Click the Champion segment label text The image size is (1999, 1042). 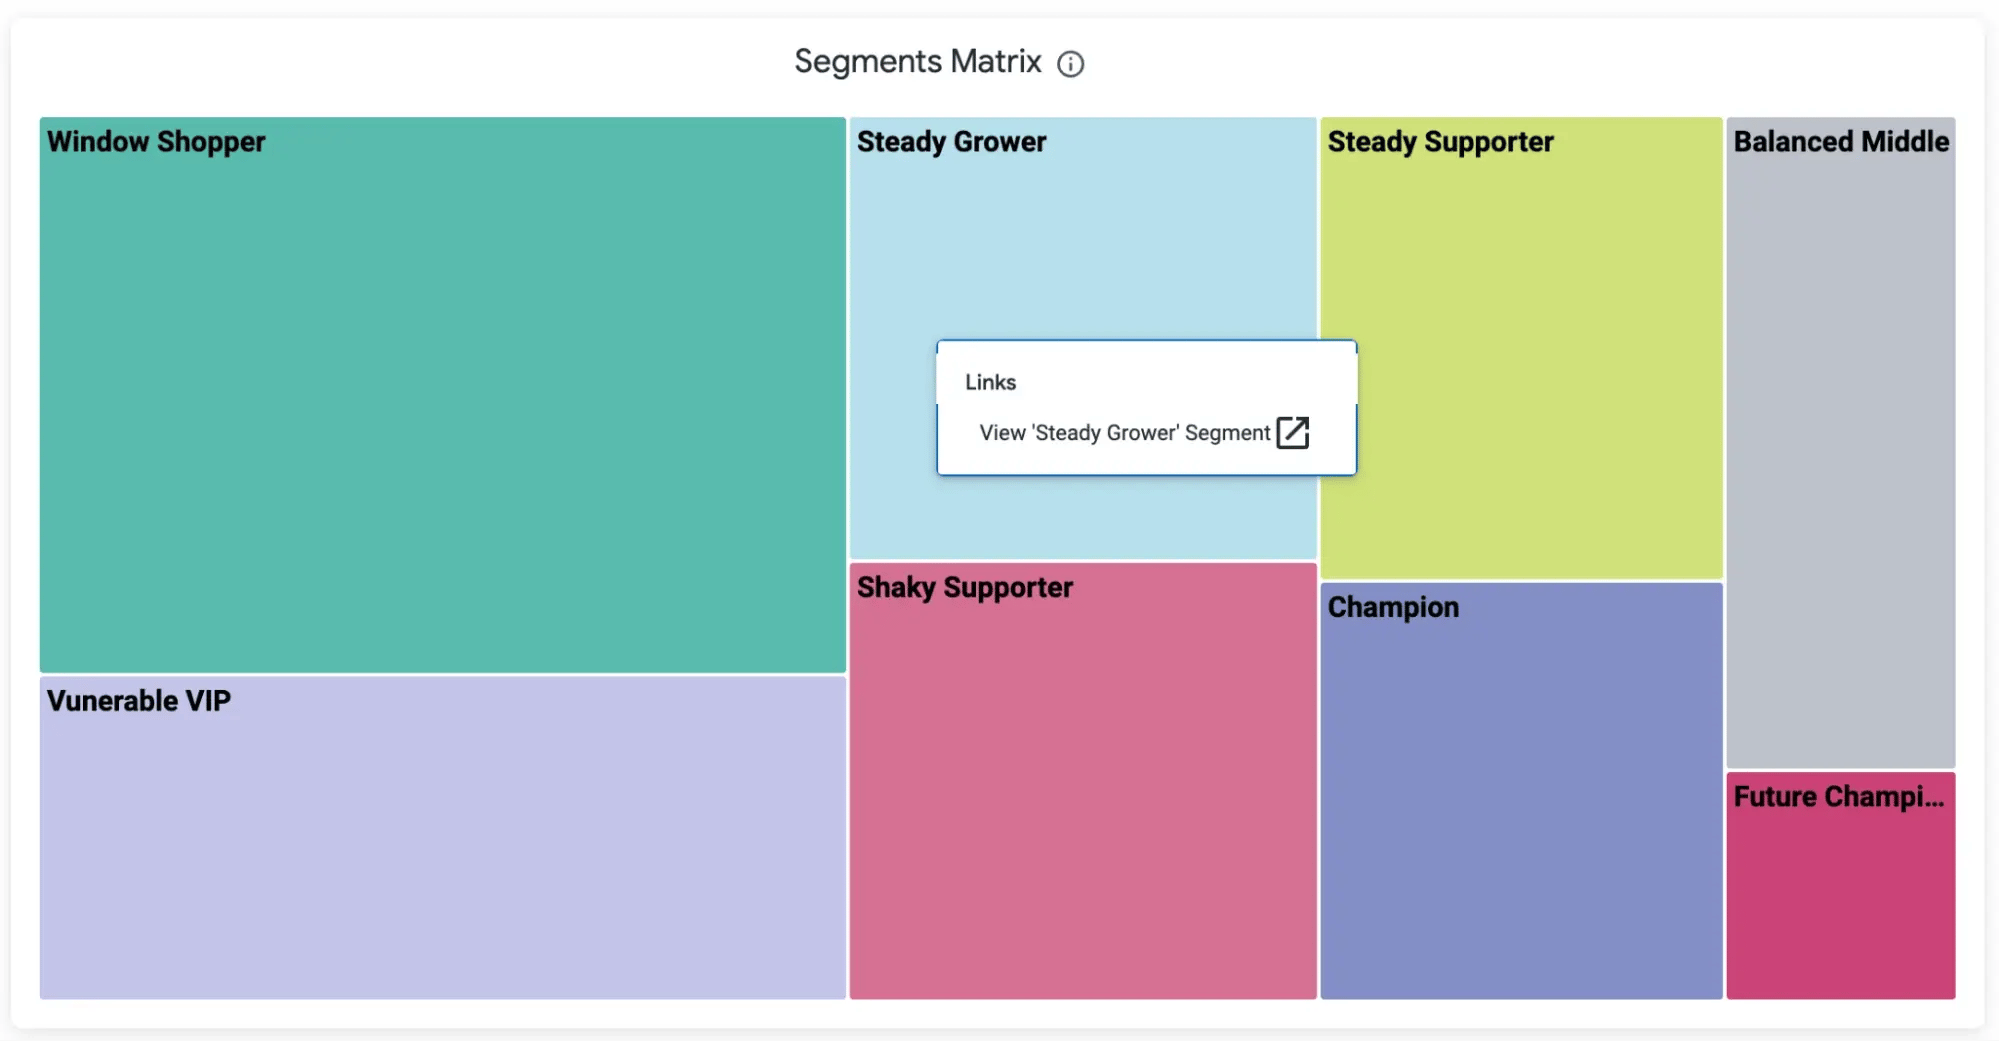(x=1392, y=607)
